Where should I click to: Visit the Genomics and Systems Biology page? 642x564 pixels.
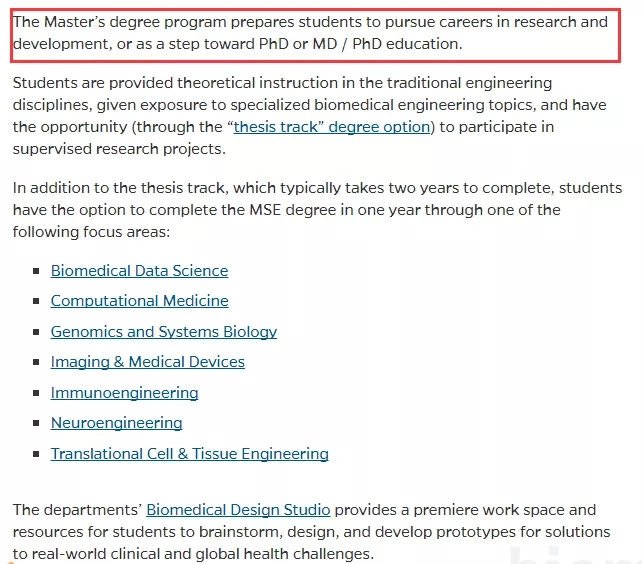point(164,332)
